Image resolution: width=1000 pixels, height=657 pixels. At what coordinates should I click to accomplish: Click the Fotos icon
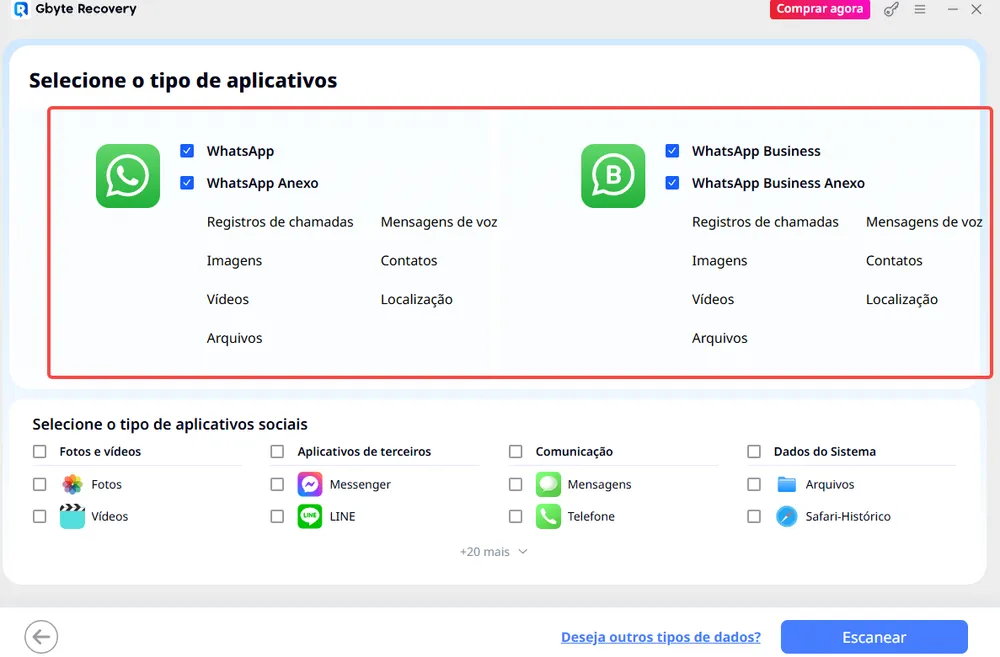pos(70,484)
